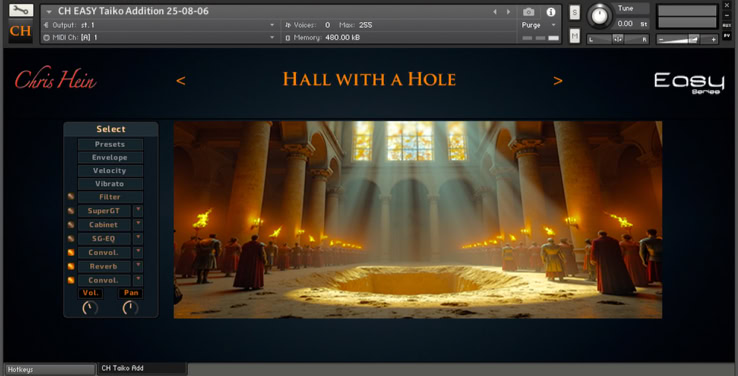Open snapshot view with camera icon

(529, 12)
